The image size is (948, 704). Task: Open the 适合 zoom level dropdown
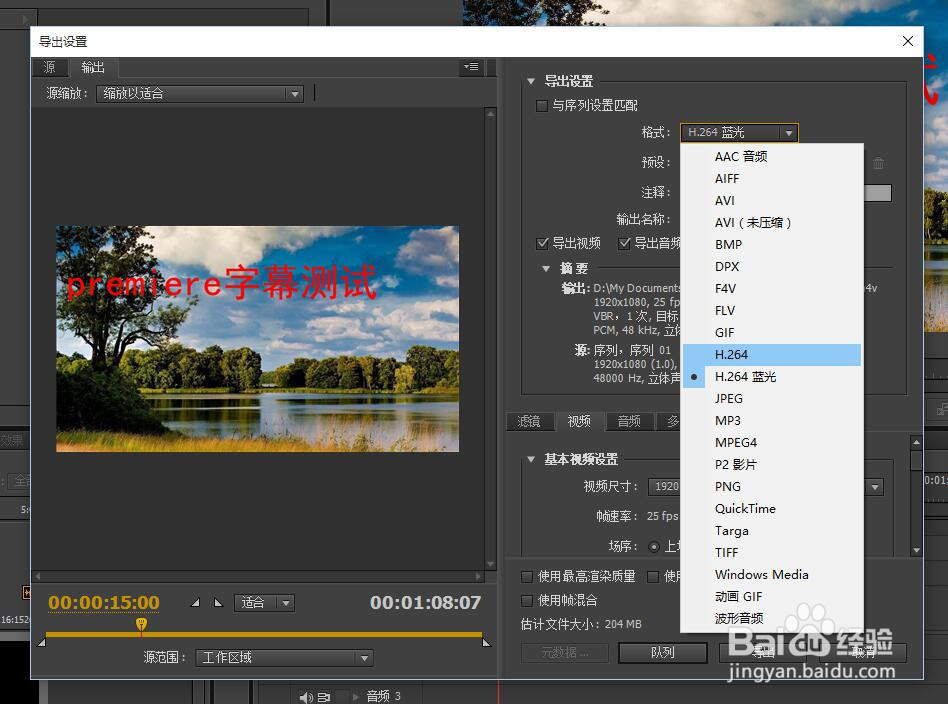[x=264, y=602]
